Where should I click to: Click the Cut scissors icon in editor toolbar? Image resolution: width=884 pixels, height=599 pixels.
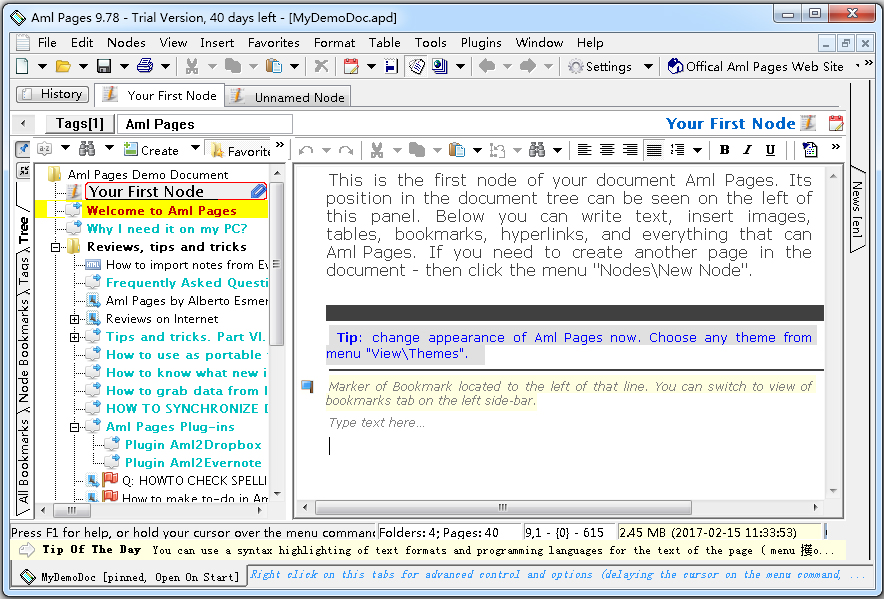(x=377, y=150)
